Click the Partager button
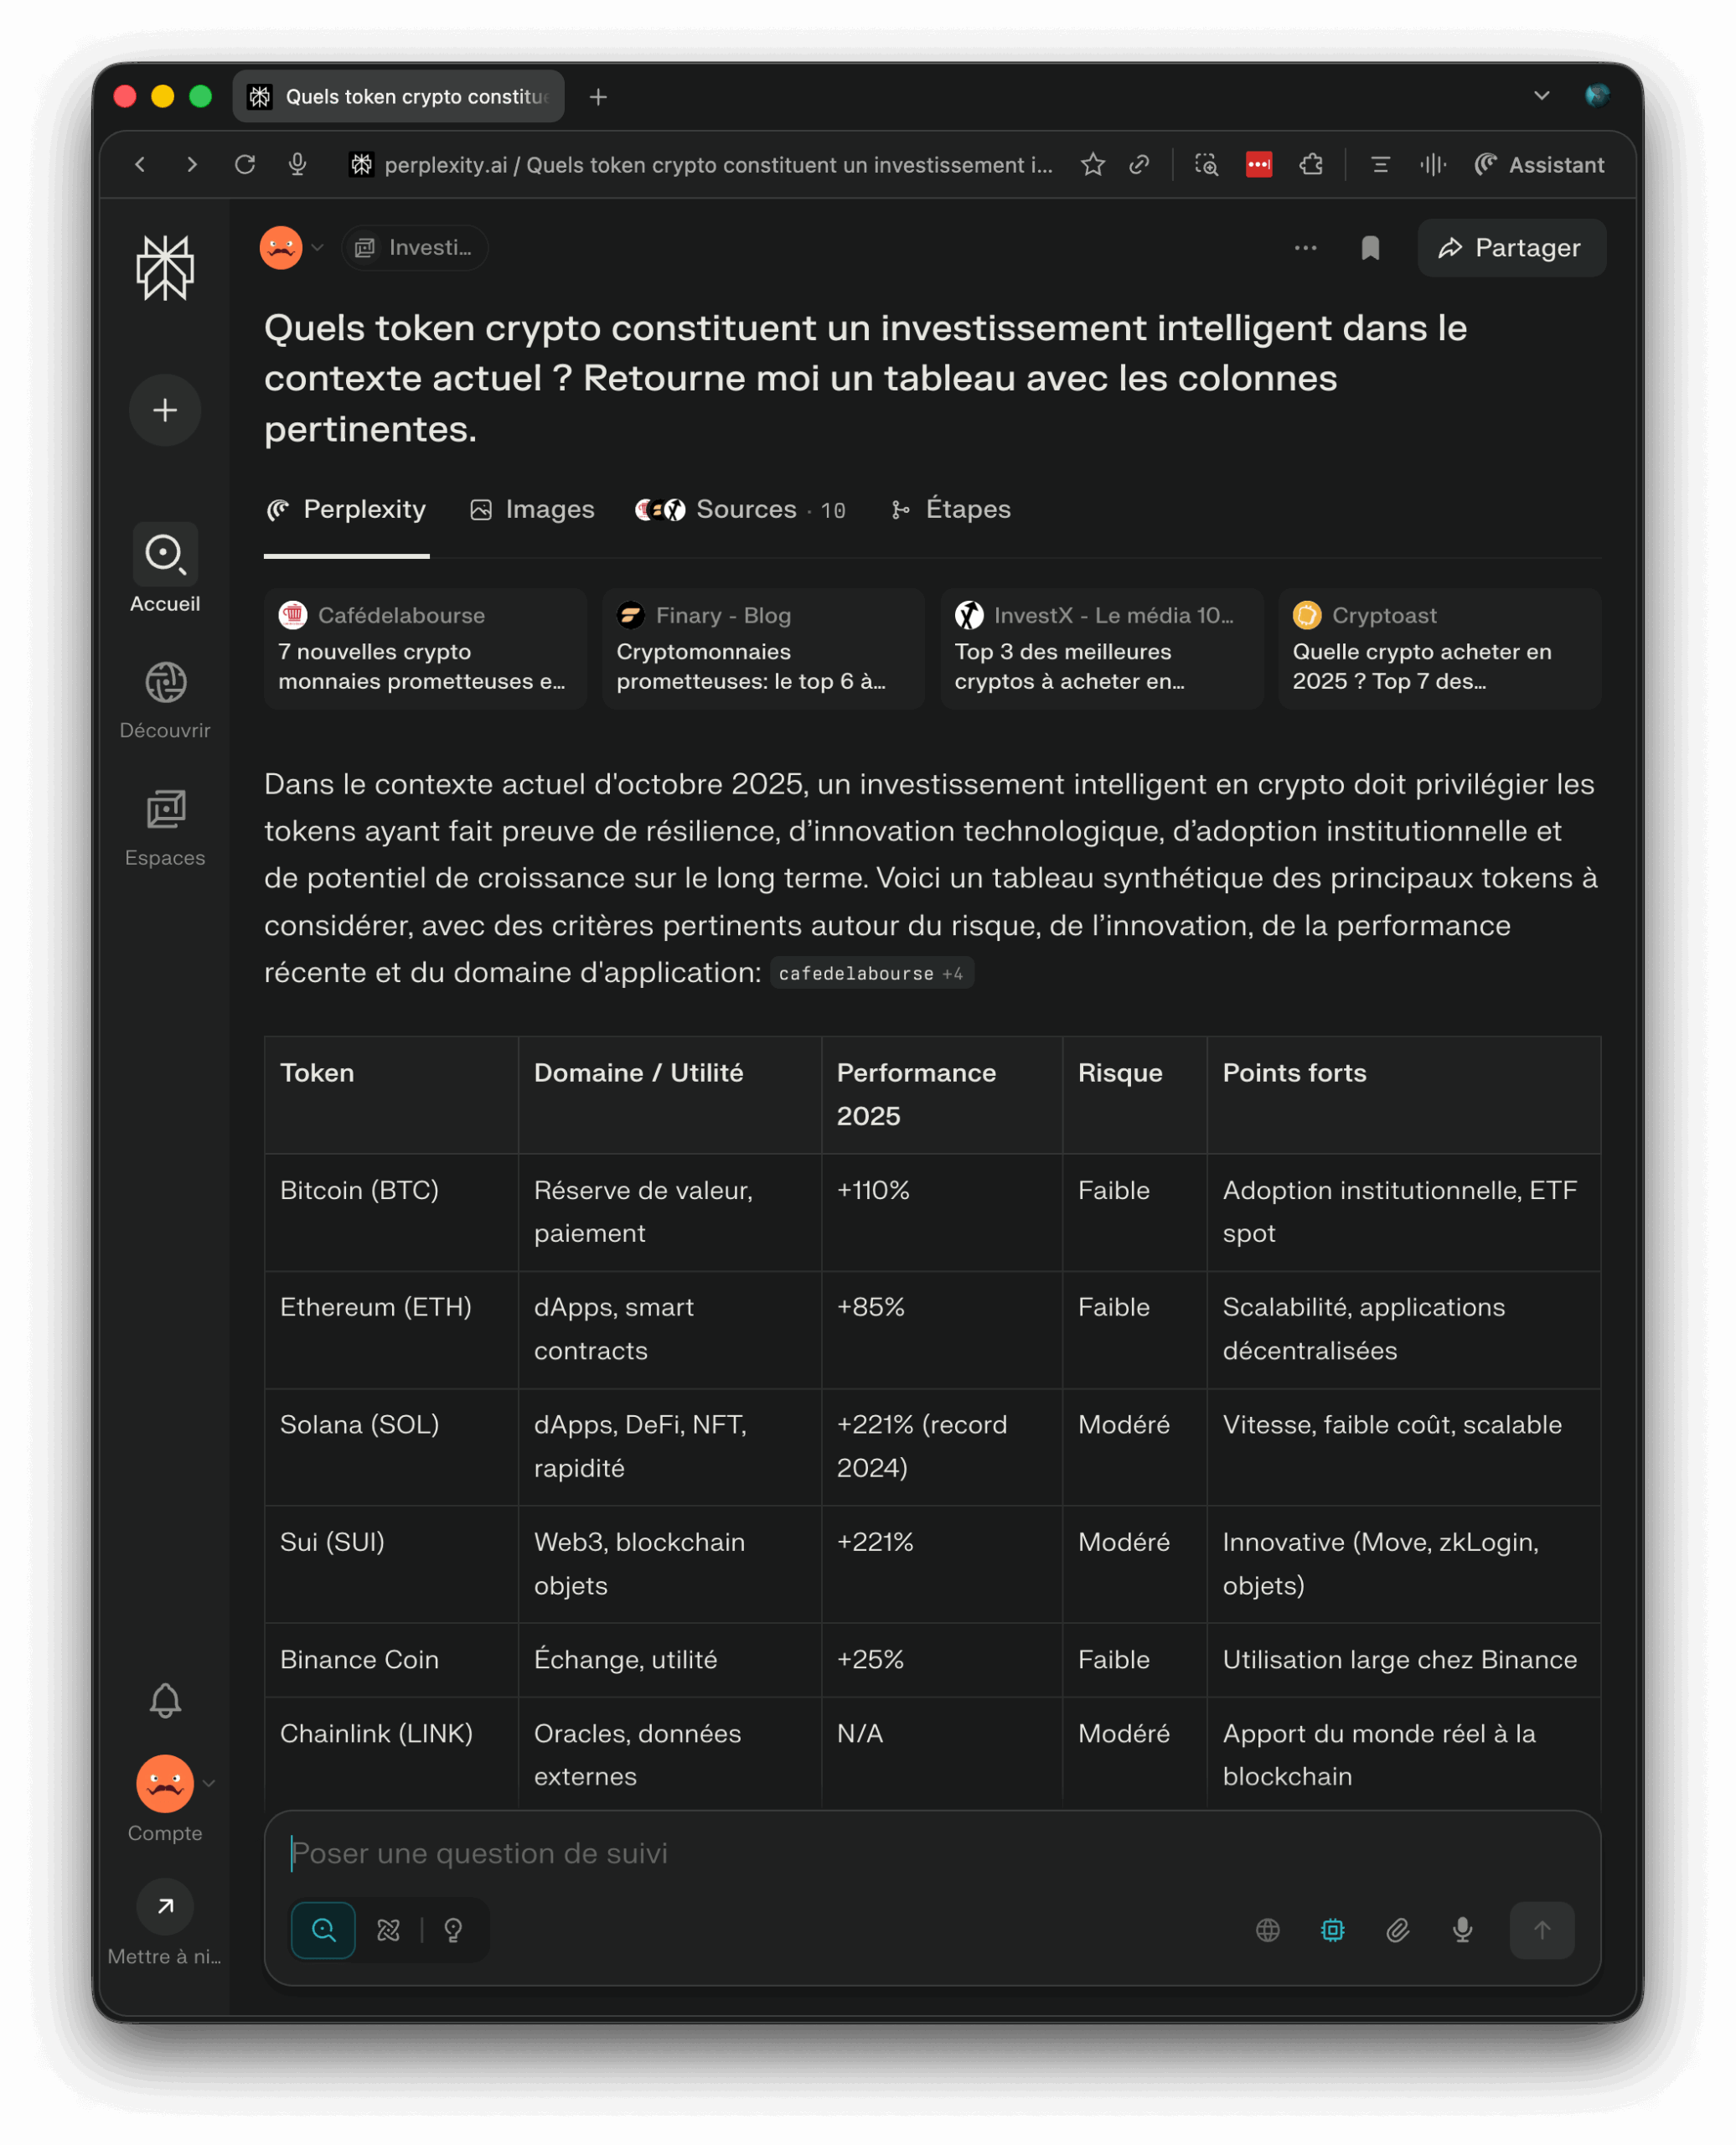 (1511, 248)
